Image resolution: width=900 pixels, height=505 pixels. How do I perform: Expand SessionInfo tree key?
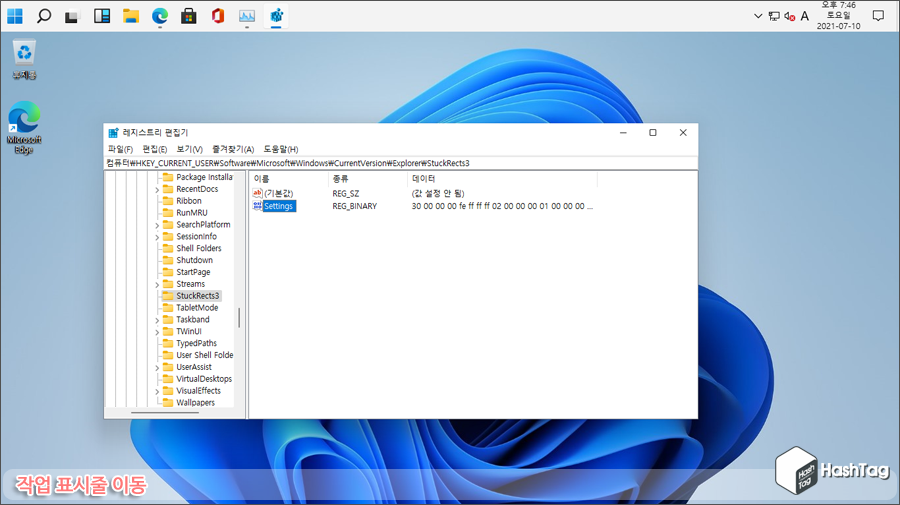click(x=157, y=237)
